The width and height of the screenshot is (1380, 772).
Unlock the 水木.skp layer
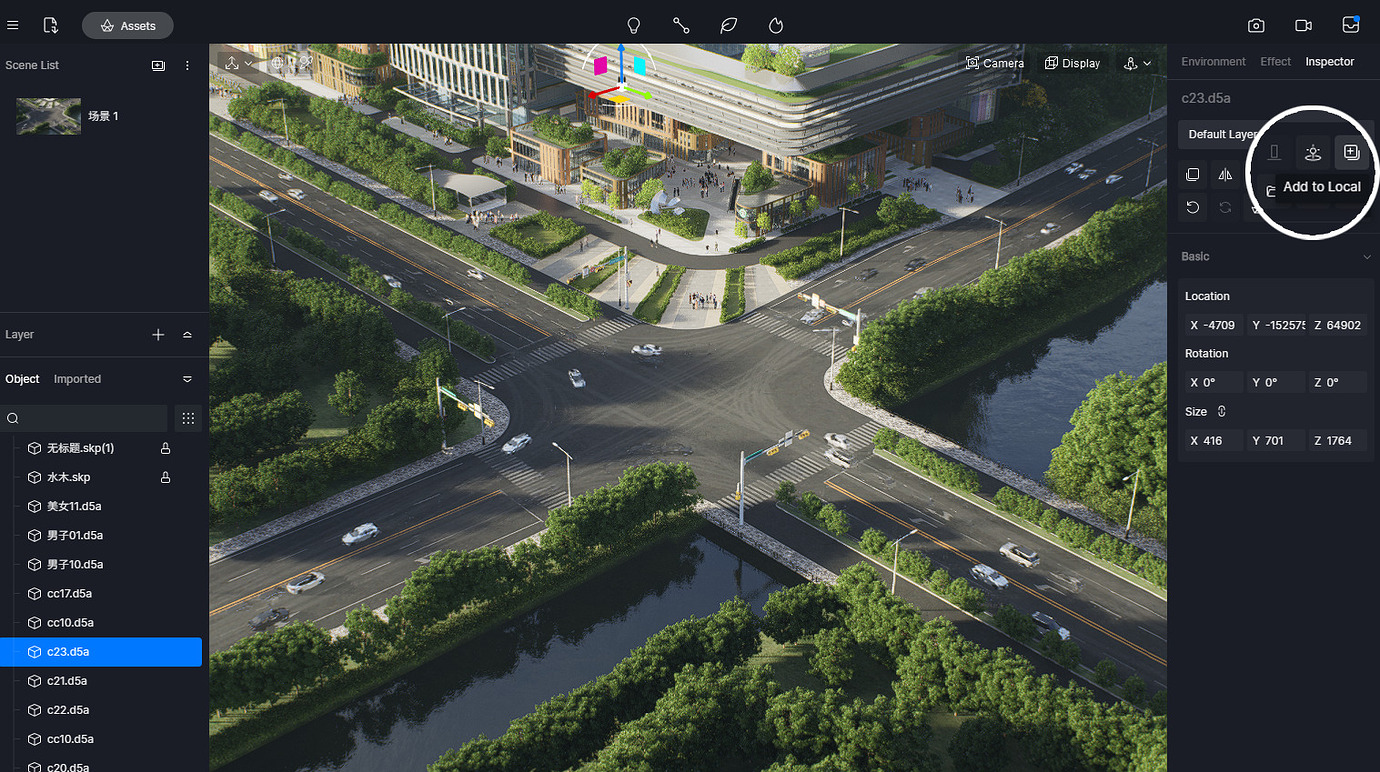(x=165, y=477)
